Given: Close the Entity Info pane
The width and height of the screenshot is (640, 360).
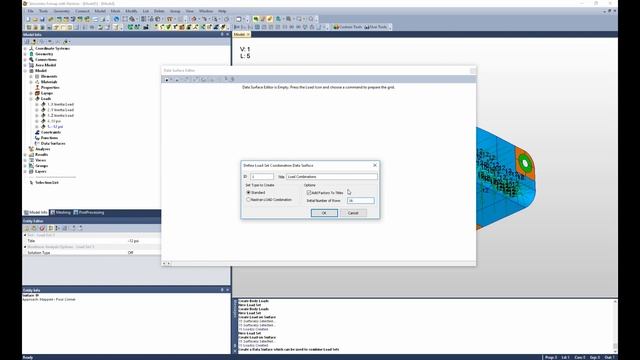Looking at the screenshot, I should (x=227, y=290).
